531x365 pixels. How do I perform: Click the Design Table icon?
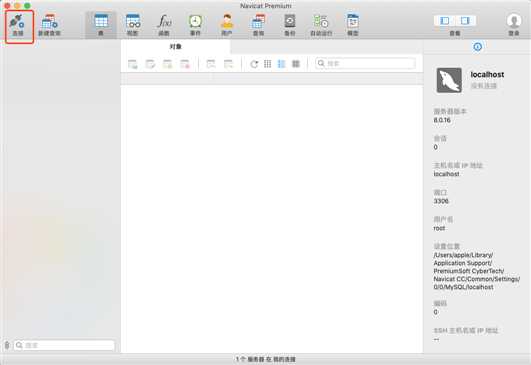pos(150,64)
